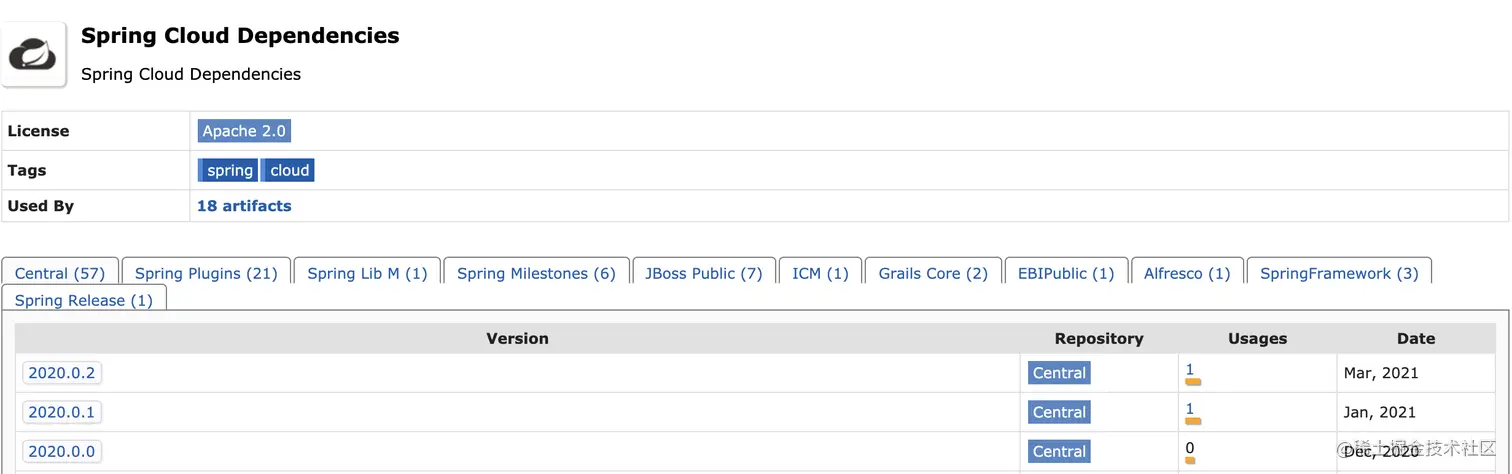Open version 2020.0.1 link

pos(62,412)
